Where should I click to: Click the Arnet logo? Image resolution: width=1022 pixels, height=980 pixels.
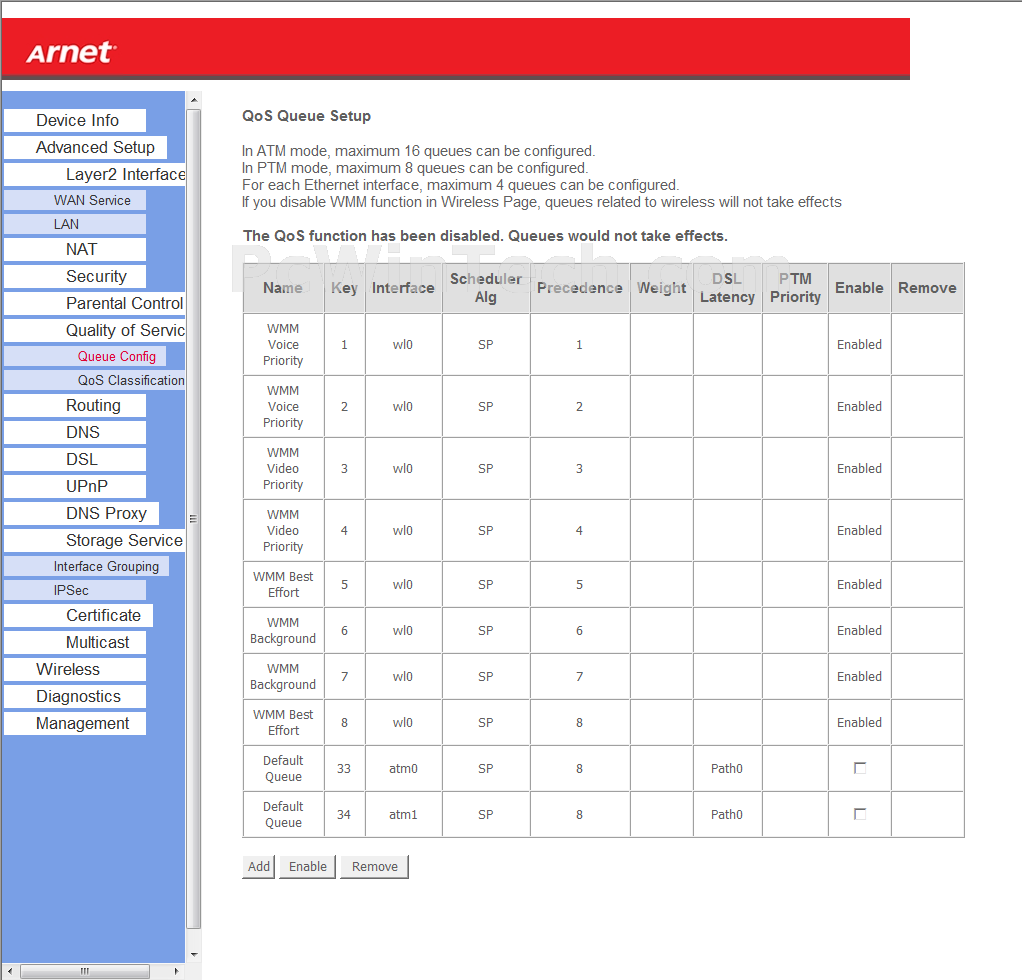tap(71, 53)
